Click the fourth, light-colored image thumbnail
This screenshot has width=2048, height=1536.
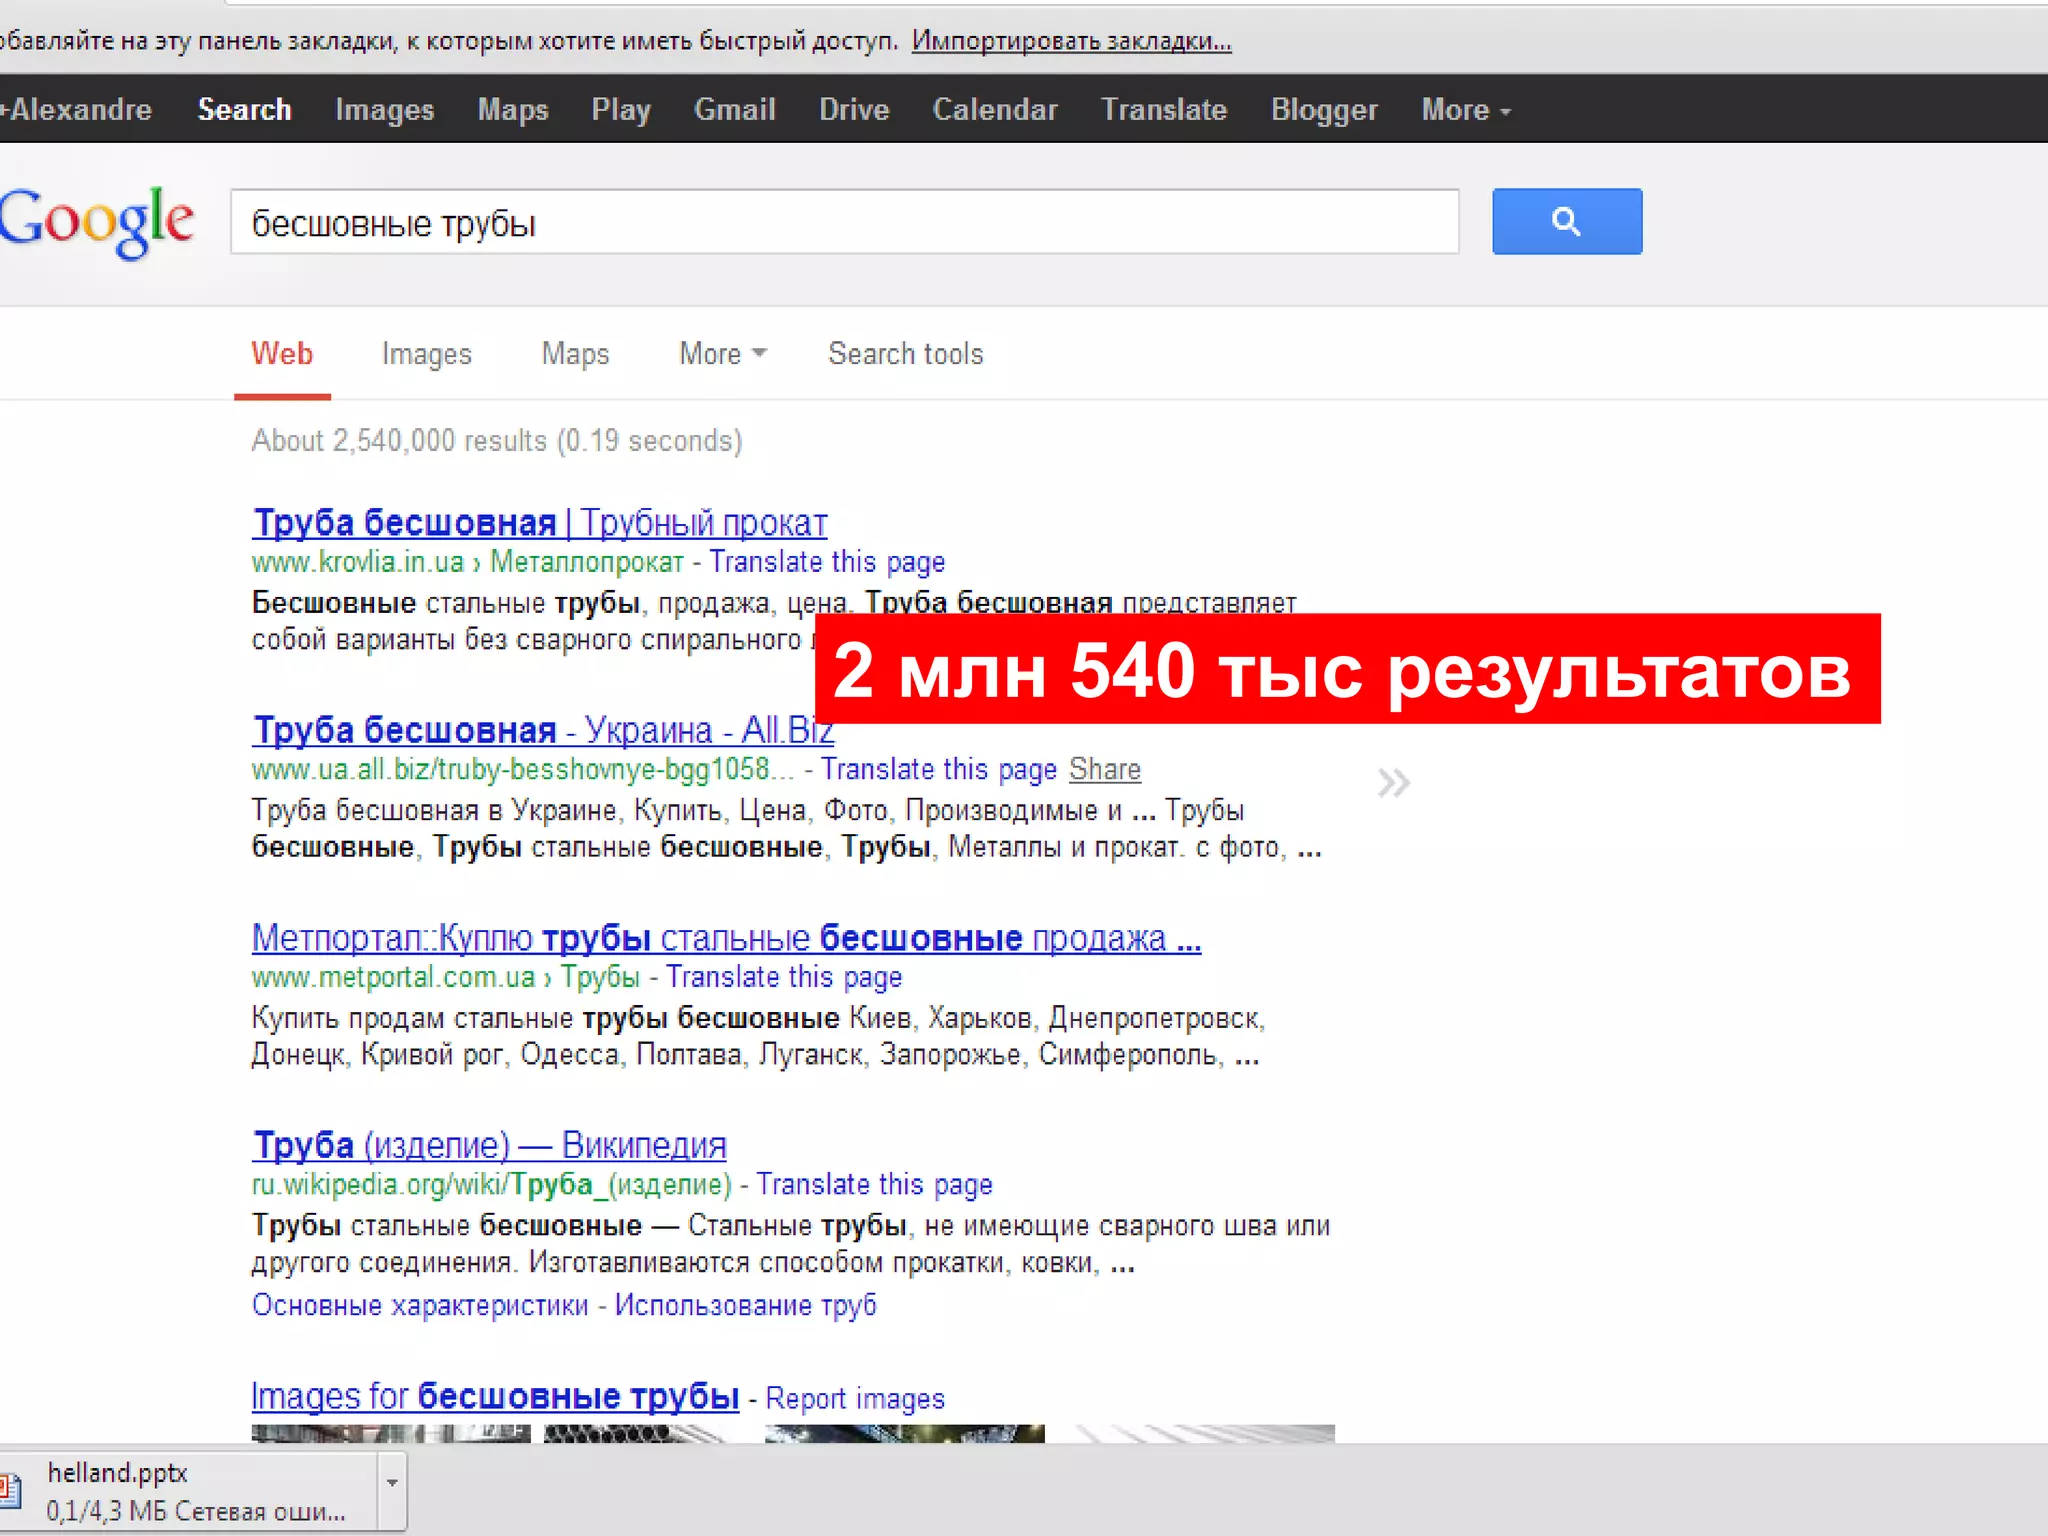point(1205,1433)
